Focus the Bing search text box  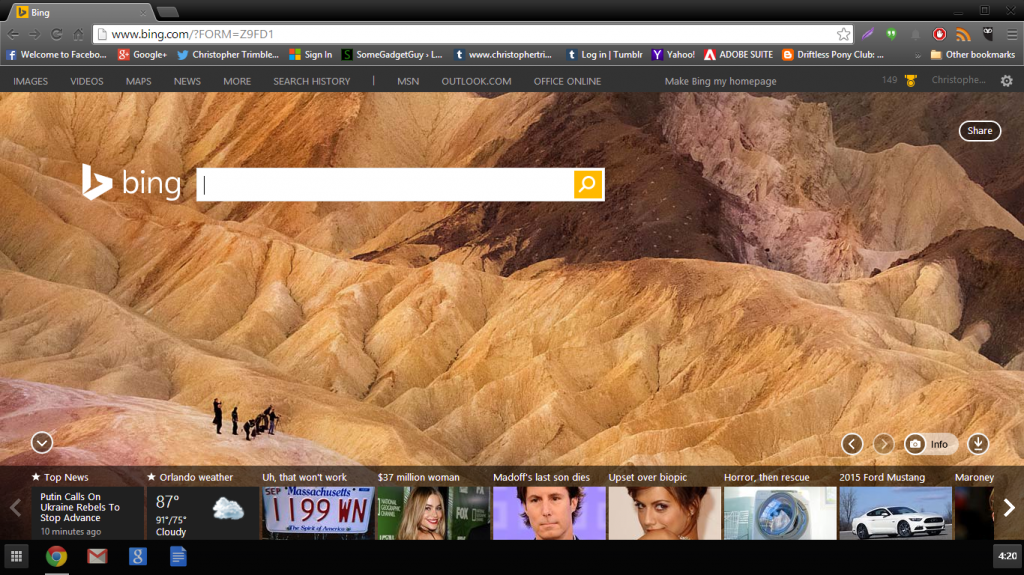(x=385, y=184)
